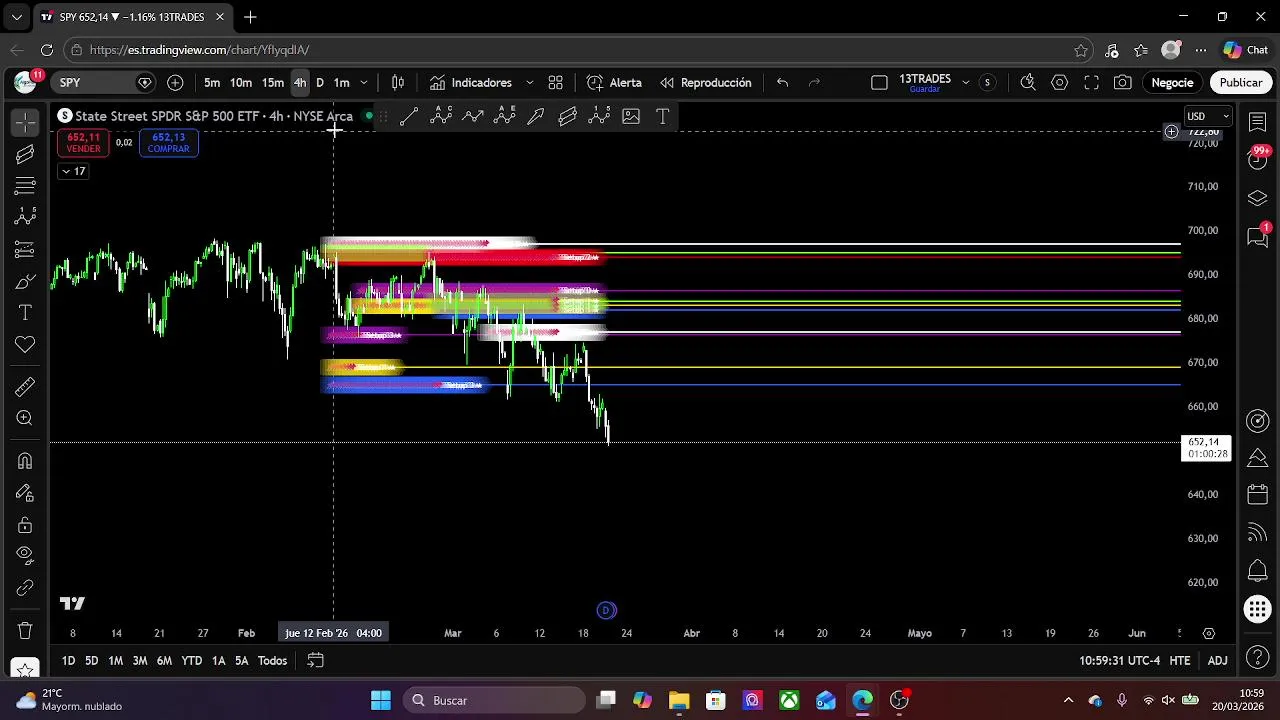This screenshot has height=720, width=1280.
Task: Click the add symbol plus button
Action: (175, 83)
